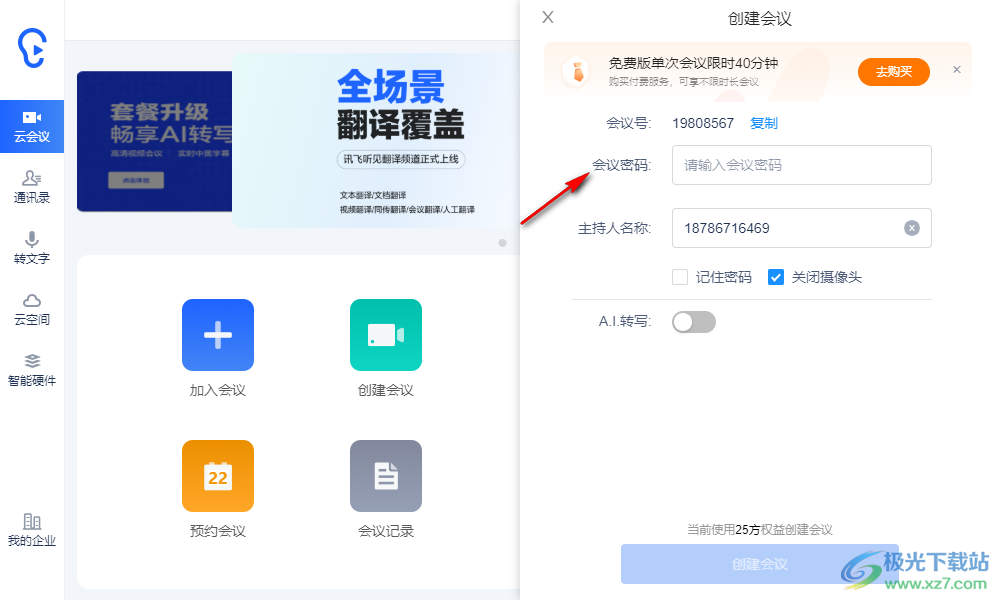The height and width of the screenshot is (600, 1000).
Task: Click the meeting number 19808567
Action: click(703, 123)
